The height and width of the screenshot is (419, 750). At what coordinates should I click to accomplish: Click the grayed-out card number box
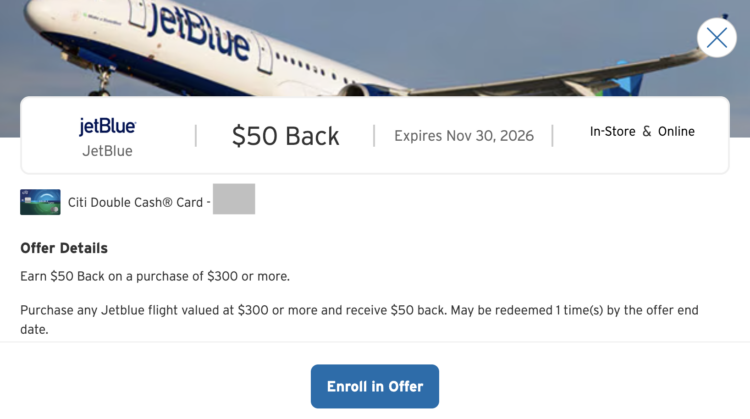234,199
